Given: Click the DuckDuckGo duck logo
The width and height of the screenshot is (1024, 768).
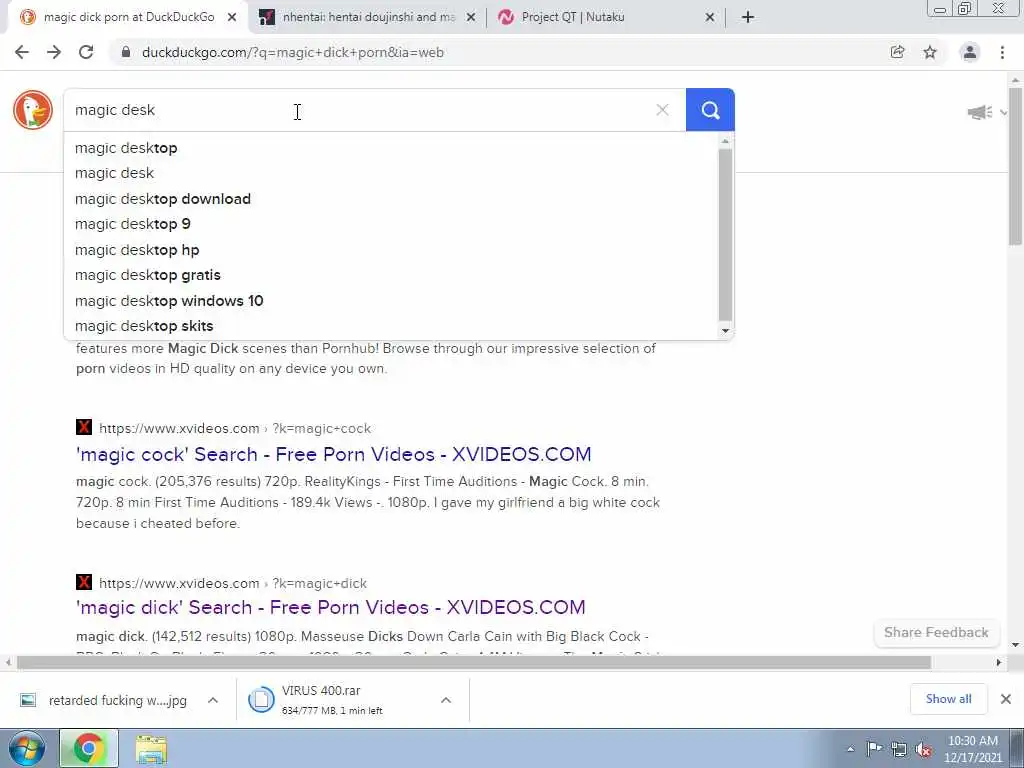Looking at the screenshot, I should click(x=33, y=110).
